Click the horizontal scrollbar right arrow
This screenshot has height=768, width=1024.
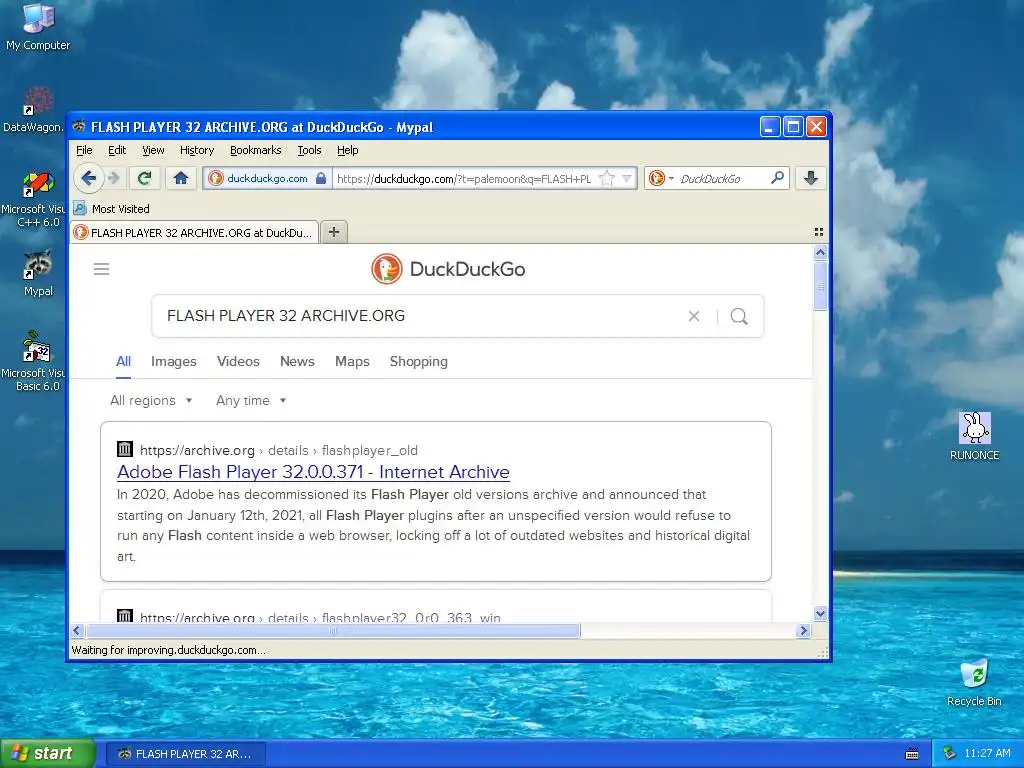pos(804,630)
